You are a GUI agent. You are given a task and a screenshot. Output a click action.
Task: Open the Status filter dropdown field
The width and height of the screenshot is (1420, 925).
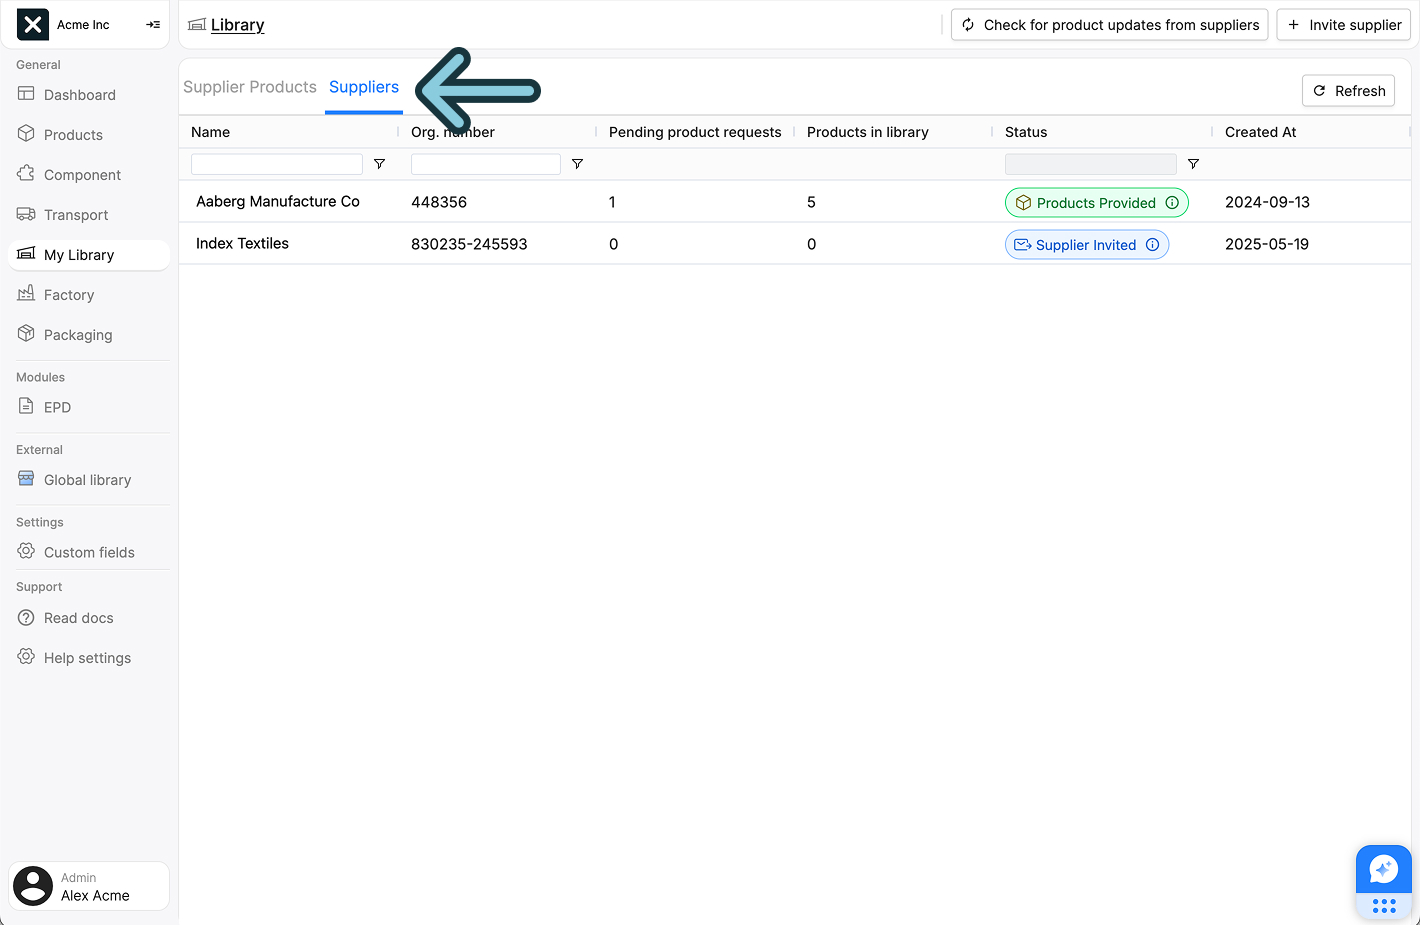click(1090, 164)
